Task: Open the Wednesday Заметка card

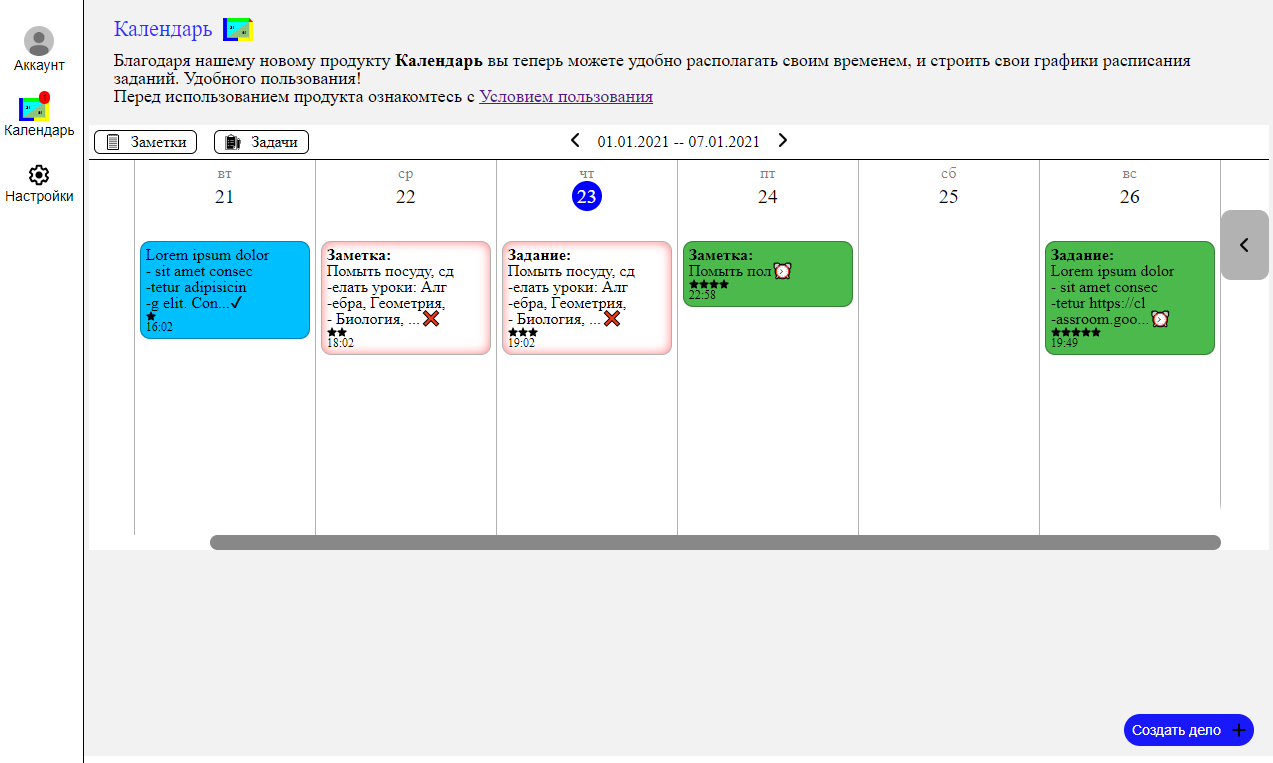Action: 406,298
